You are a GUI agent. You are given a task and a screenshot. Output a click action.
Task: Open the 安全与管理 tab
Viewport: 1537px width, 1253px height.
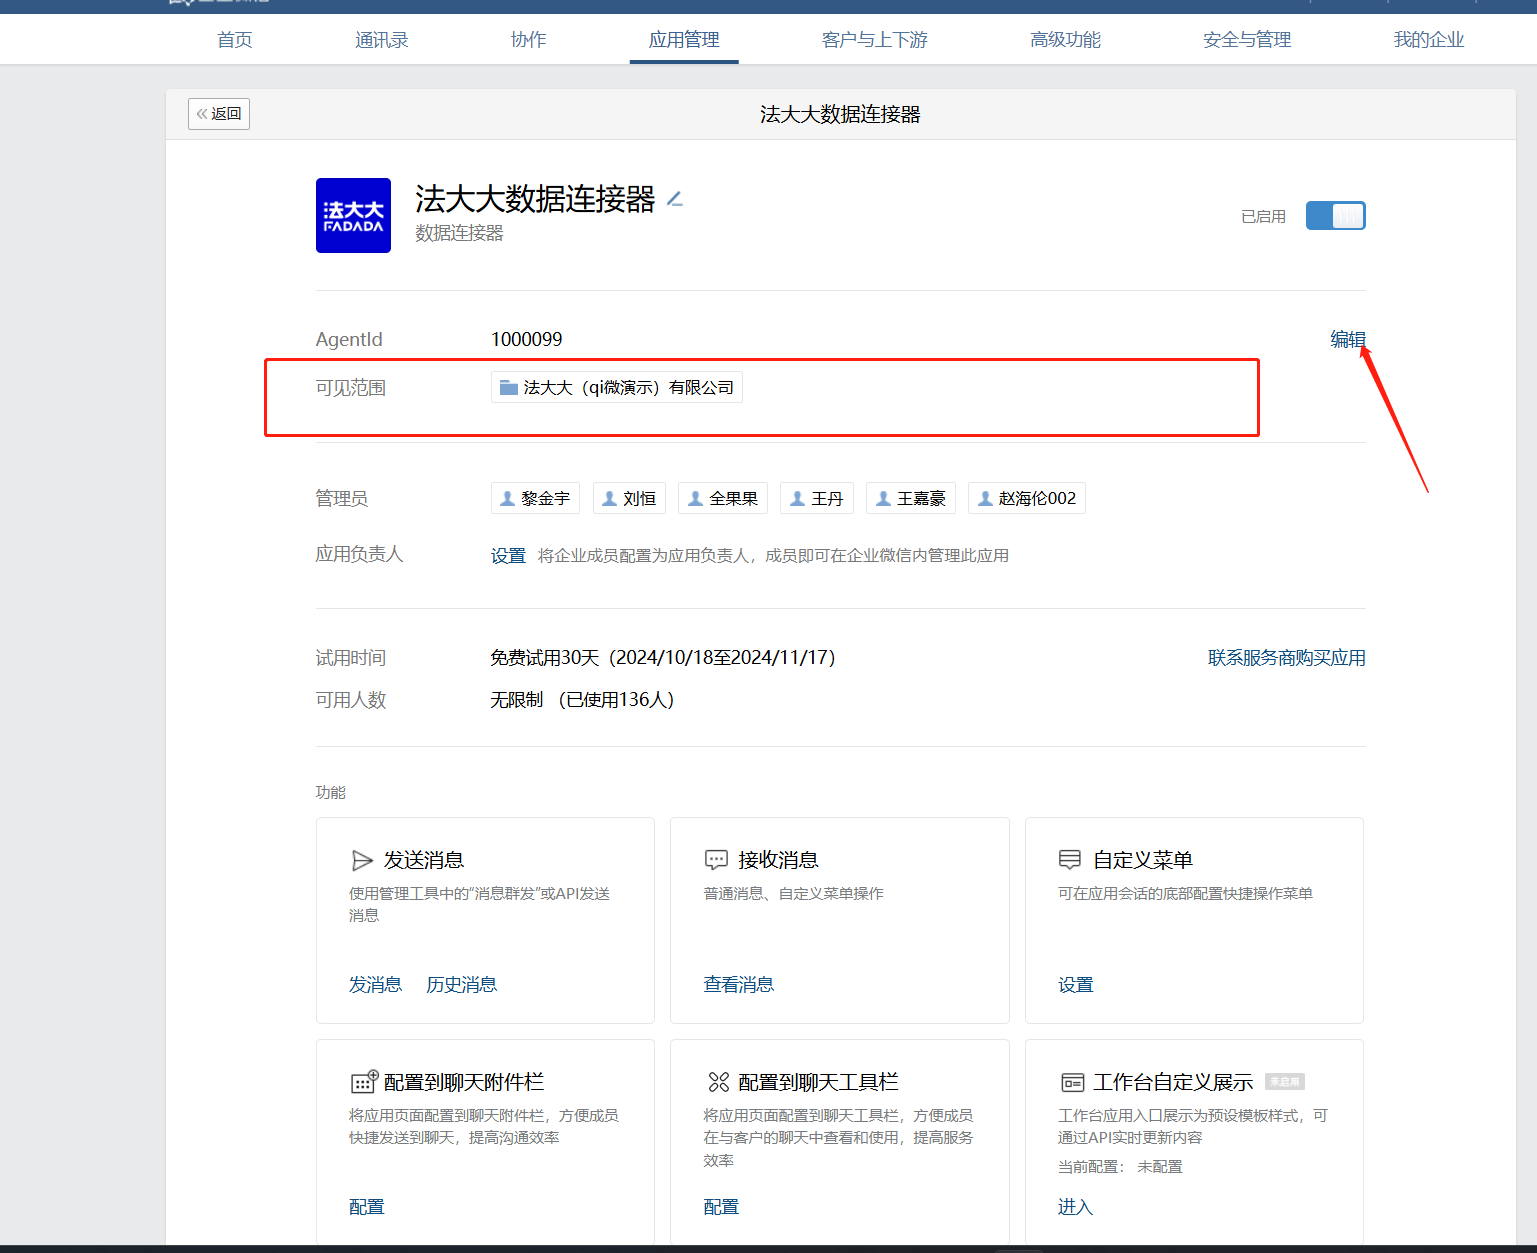(x=1247, y=40)
